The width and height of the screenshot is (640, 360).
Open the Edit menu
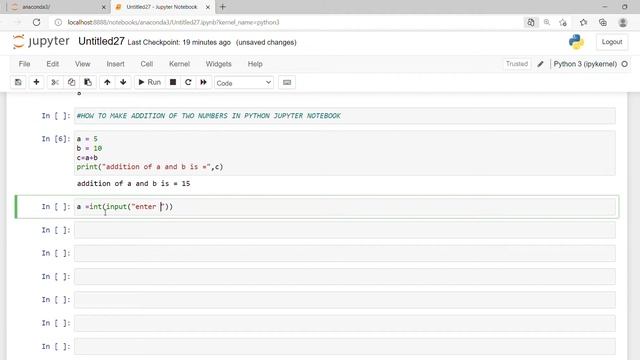point(53,64)
